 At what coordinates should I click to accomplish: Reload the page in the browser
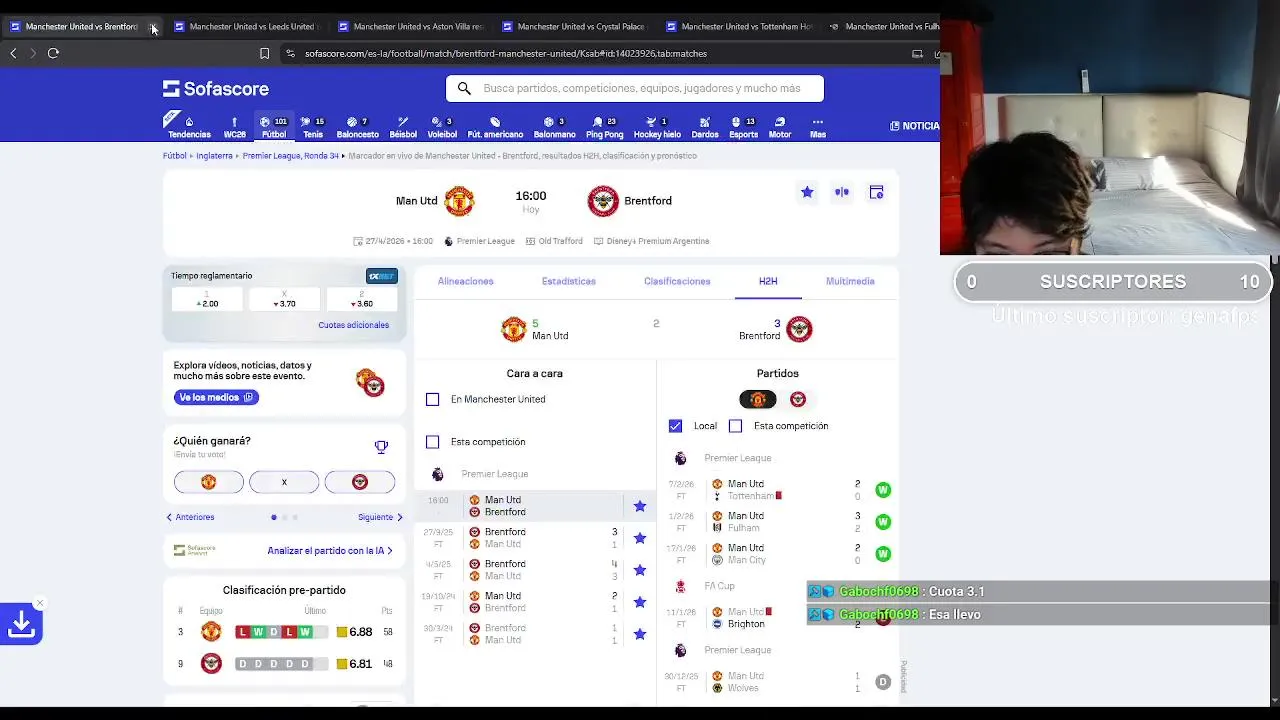point(53,53)
